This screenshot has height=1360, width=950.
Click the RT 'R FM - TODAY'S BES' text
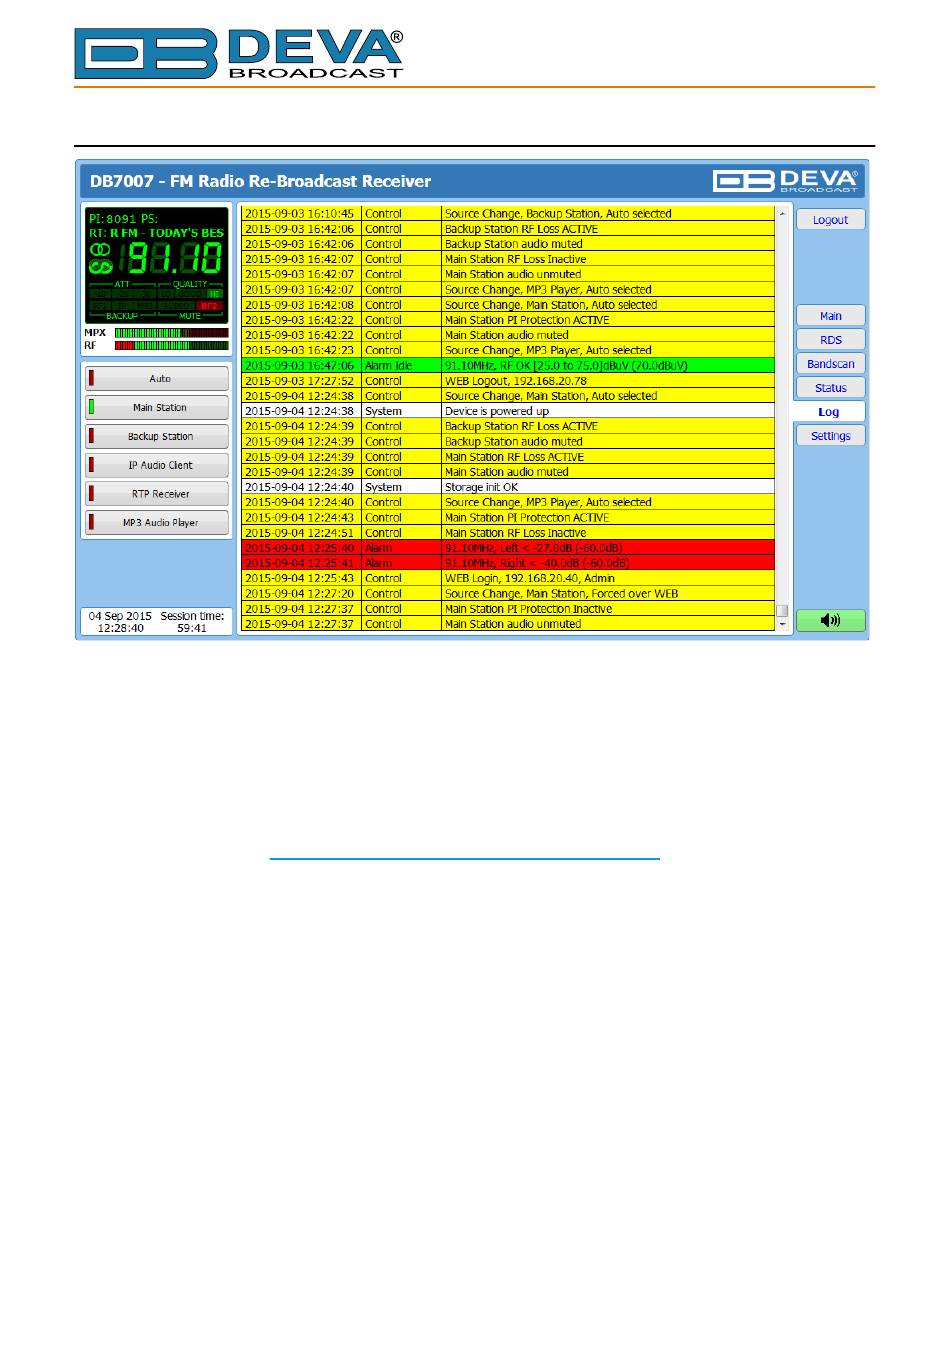pos(156,233)
